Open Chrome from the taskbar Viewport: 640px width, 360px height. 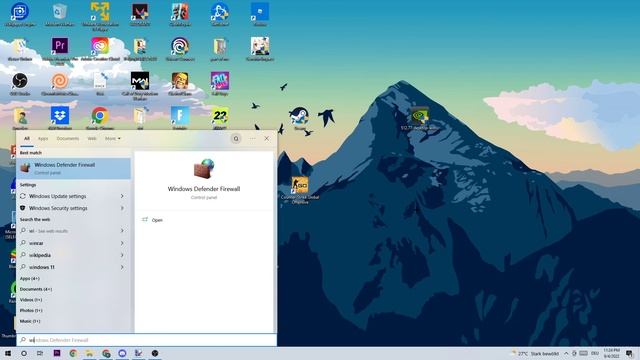pyautogui.click(x=73, y=353)
